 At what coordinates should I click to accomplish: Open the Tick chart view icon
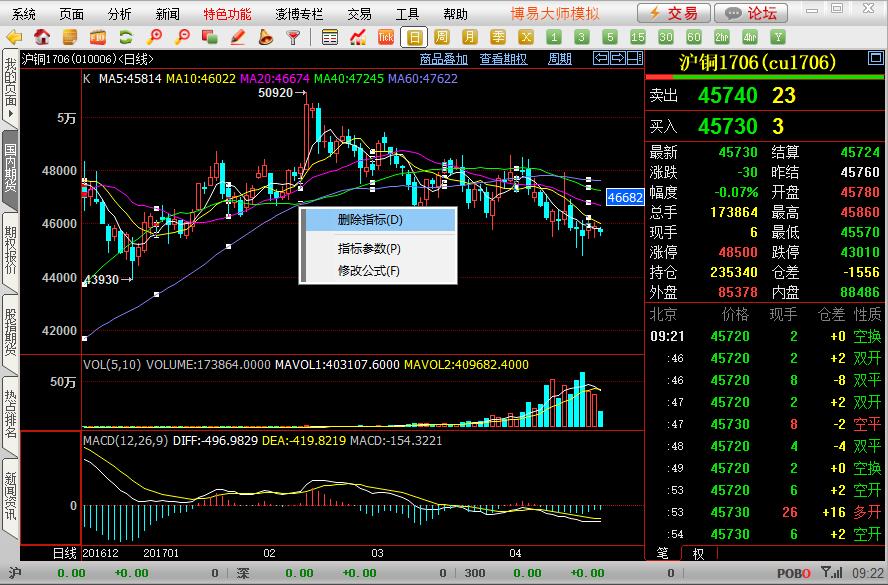pyautogui.click(x=385, y=38)
